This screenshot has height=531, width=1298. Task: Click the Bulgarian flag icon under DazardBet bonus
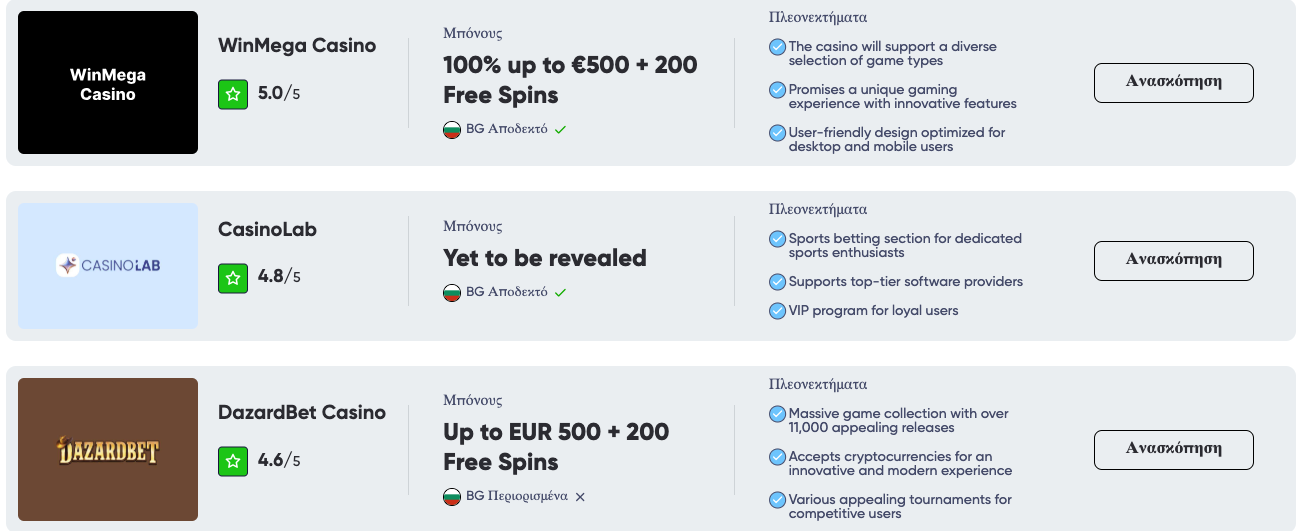pos(452,497)
